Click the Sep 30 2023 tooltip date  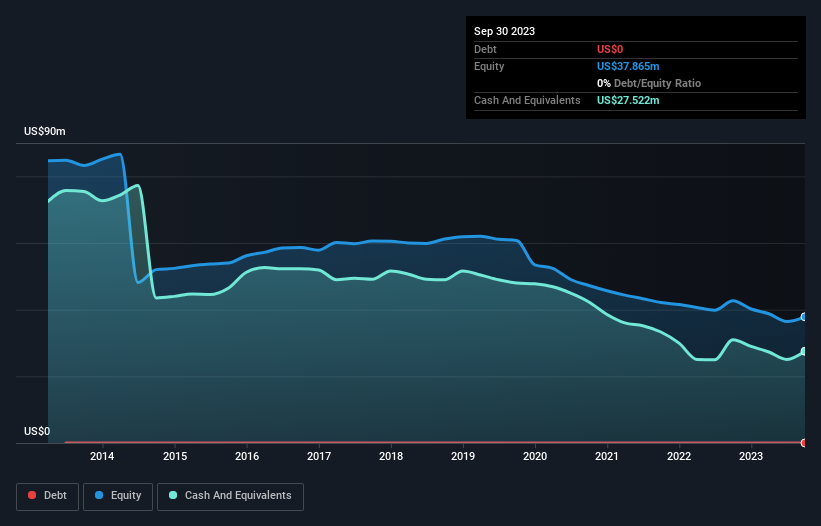(x=504, y=31)
